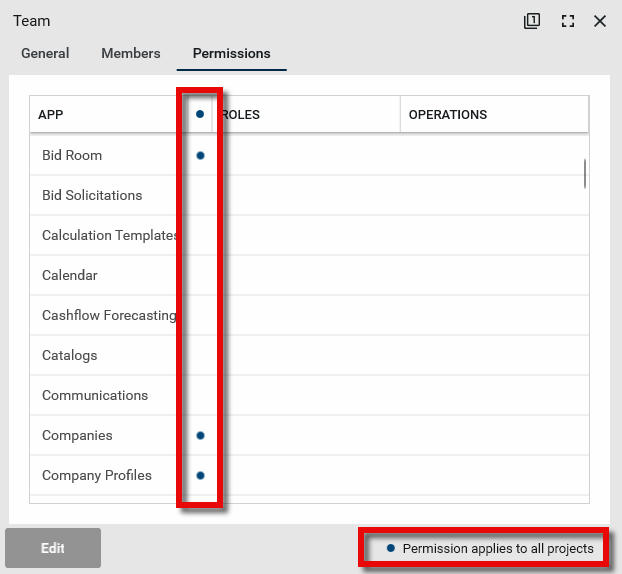The image size is (622, 574).
Task: Select the Calculation Templates row
Action: pyautogui.click(x=108, y=235)
